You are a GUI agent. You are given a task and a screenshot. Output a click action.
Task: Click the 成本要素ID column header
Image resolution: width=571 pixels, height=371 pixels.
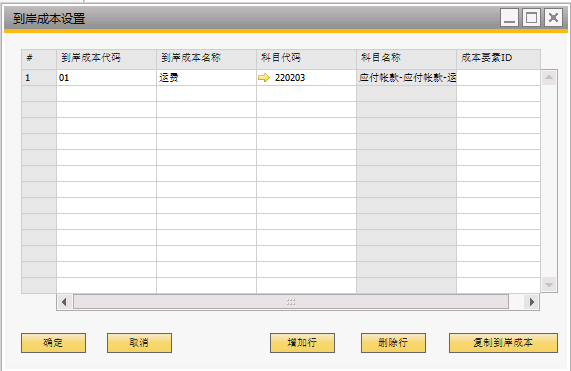click(499, 59)
